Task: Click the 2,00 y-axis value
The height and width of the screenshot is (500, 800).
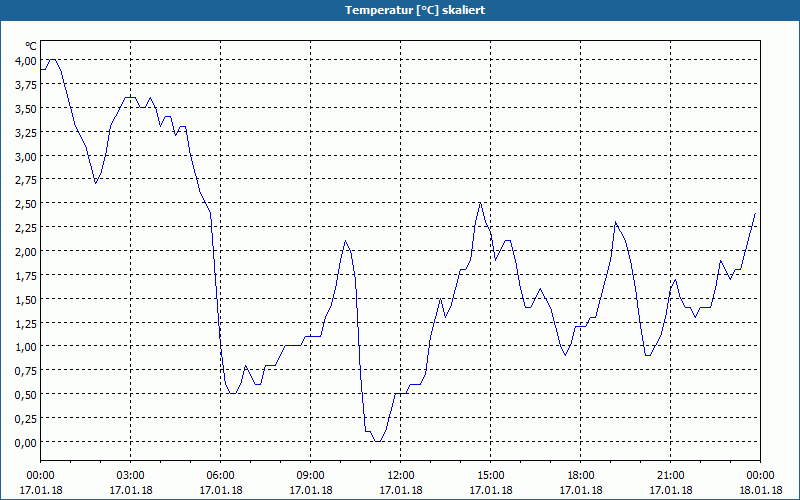Action: click(x=26, y=252)
